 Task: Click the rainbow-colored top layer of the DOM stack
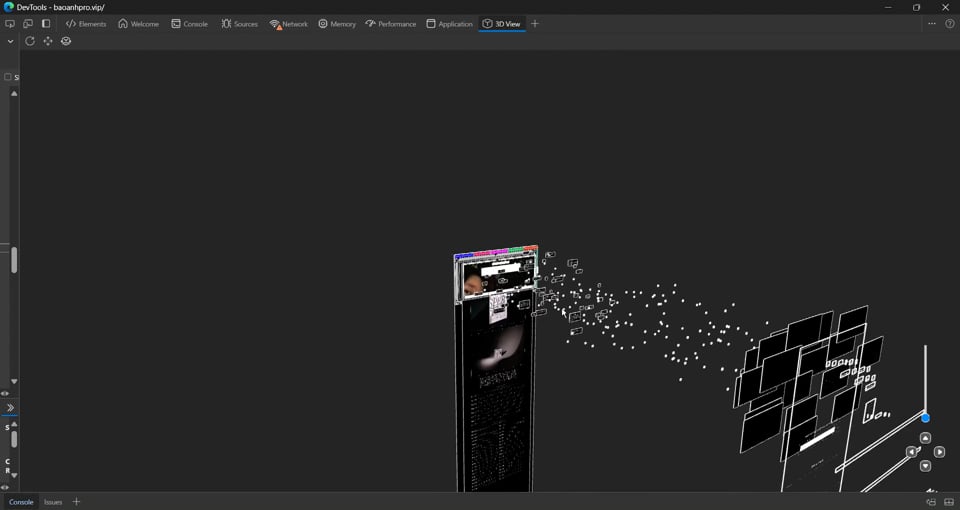495,252
